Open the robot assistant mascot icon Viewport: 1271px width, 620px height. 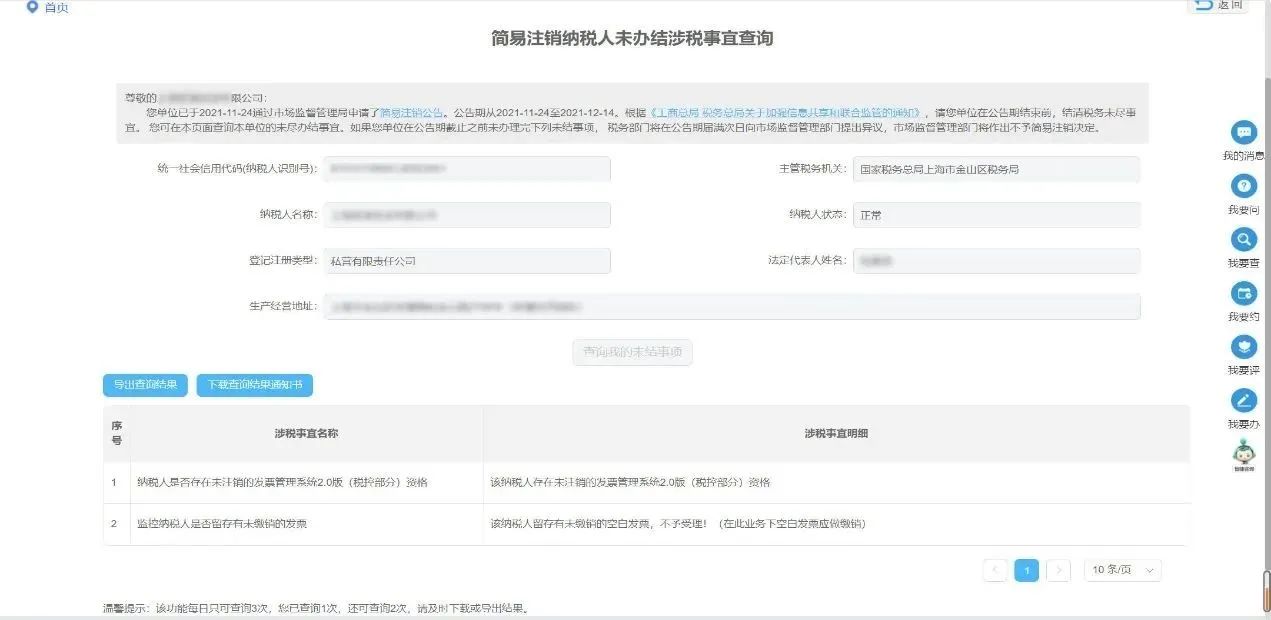(x=1244, y=453)
